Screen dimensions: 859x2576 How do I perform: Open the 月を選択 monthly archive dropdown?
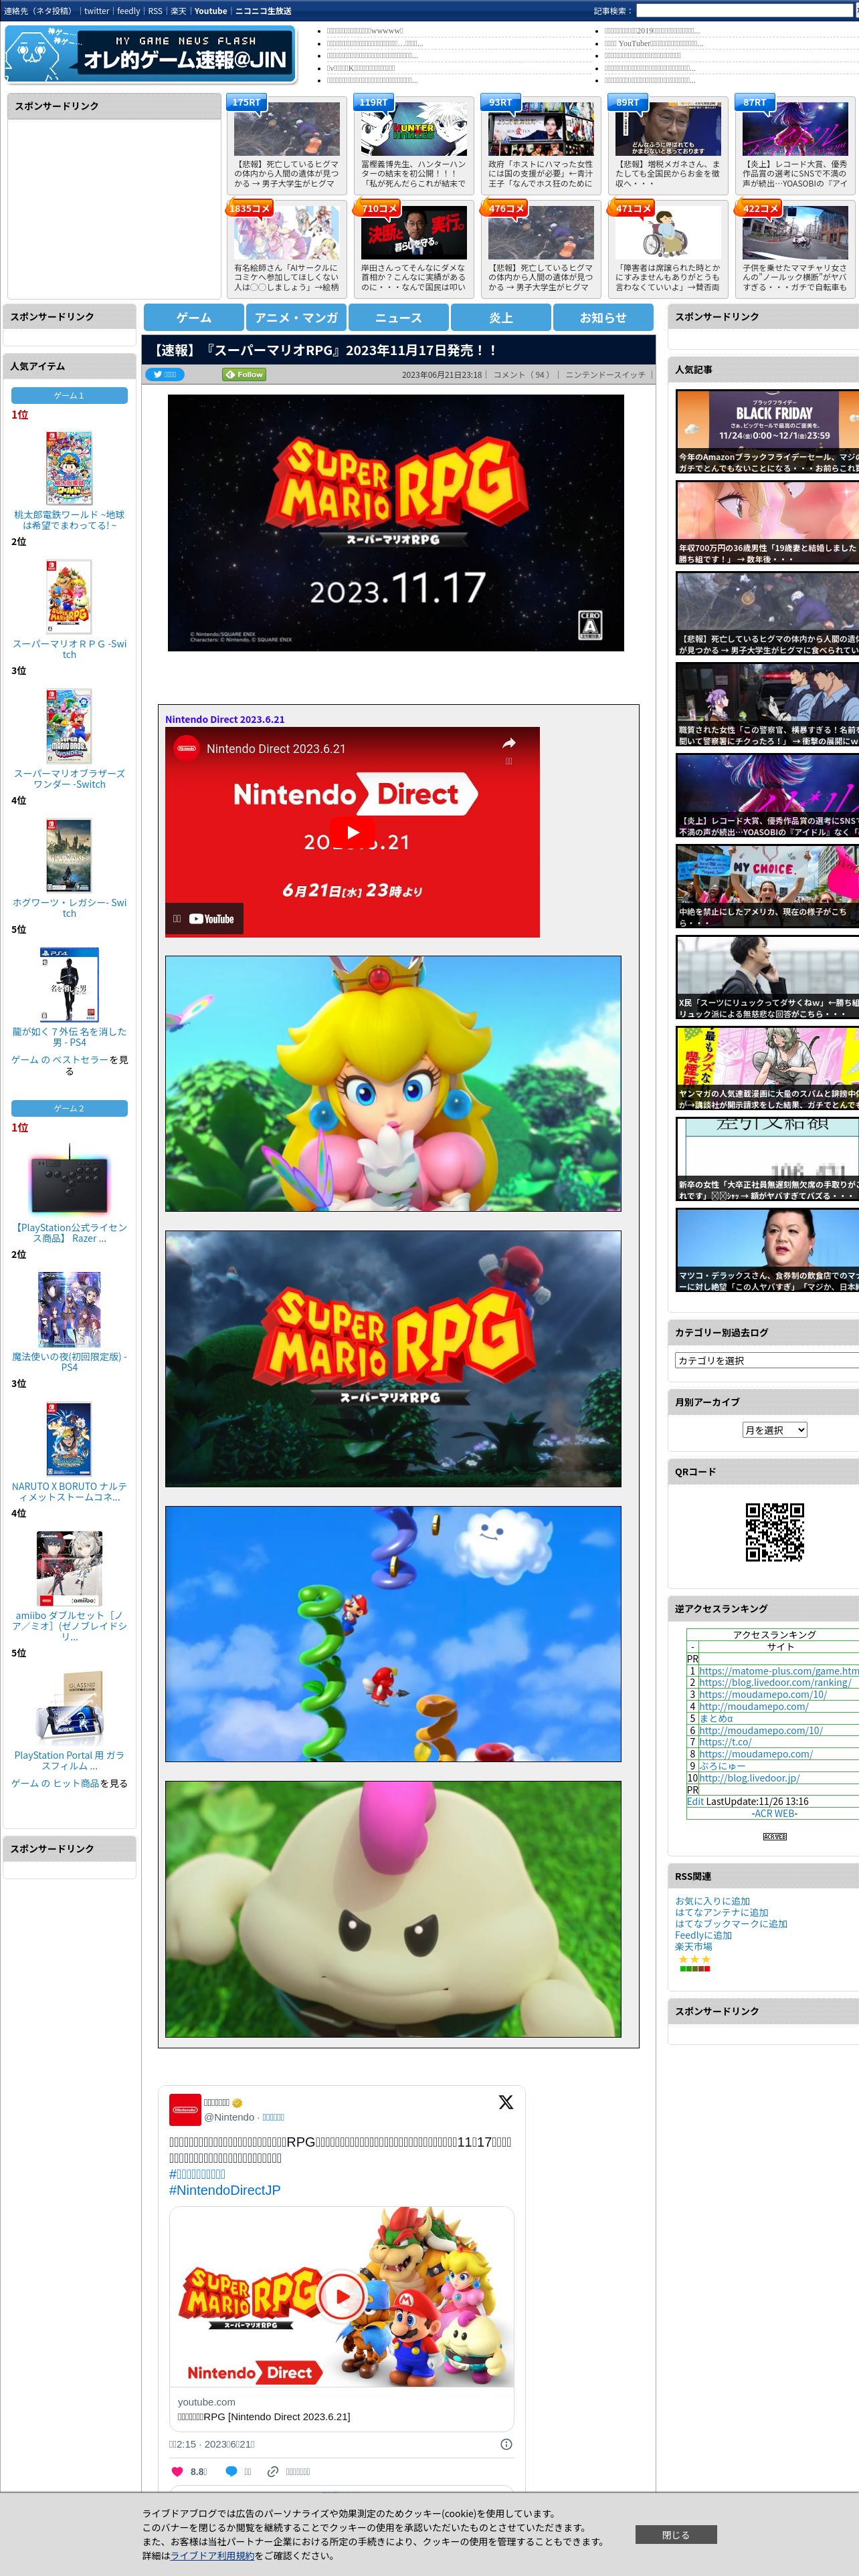click(x=775, y=1430)
